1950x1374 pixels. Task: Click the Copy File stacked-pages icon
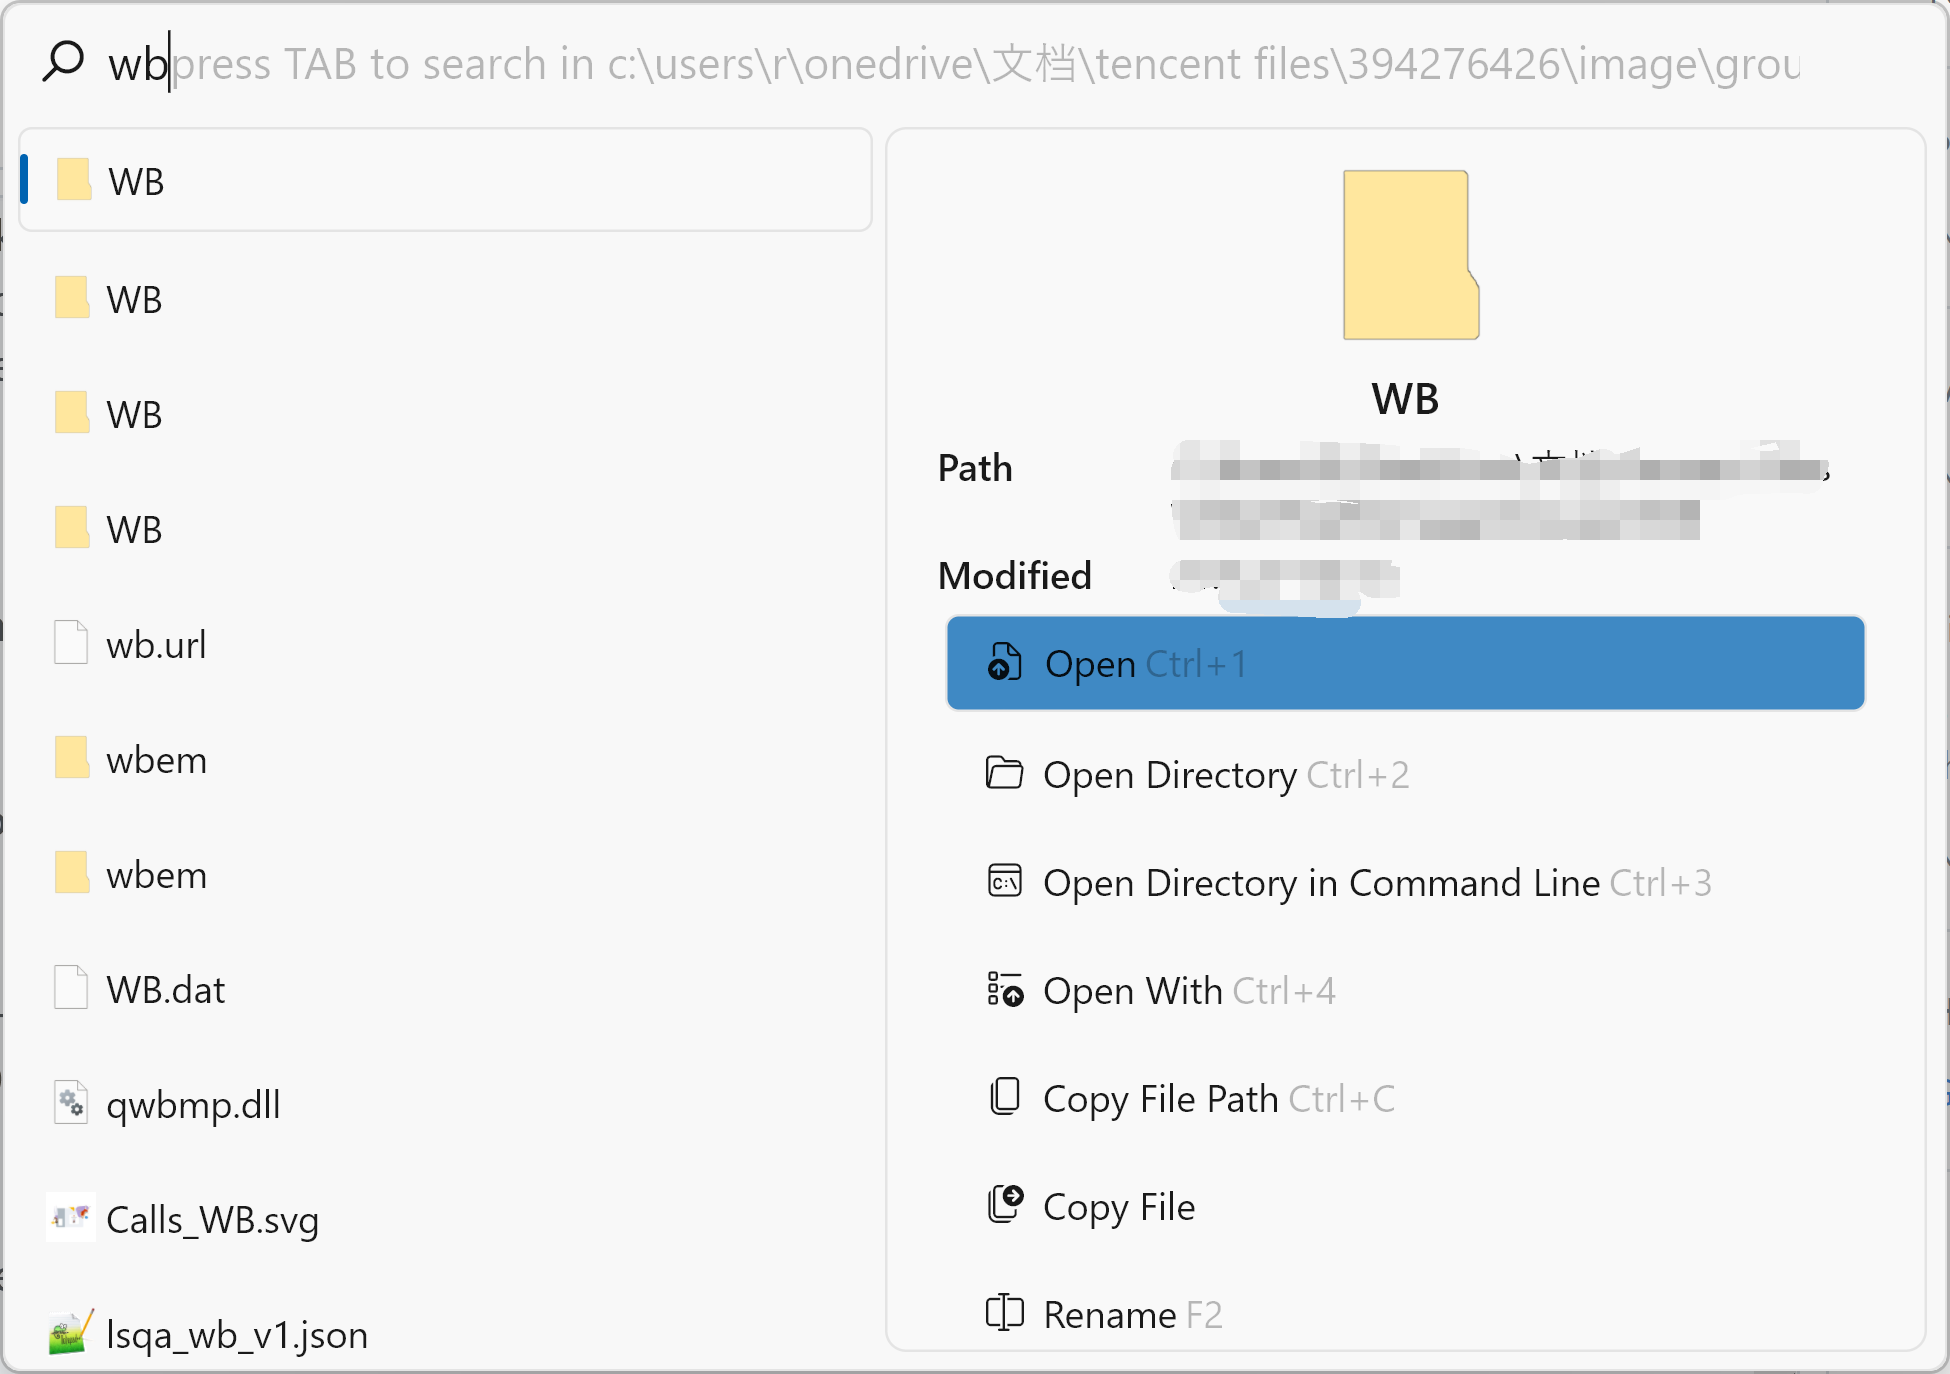pos(1004,1205)
